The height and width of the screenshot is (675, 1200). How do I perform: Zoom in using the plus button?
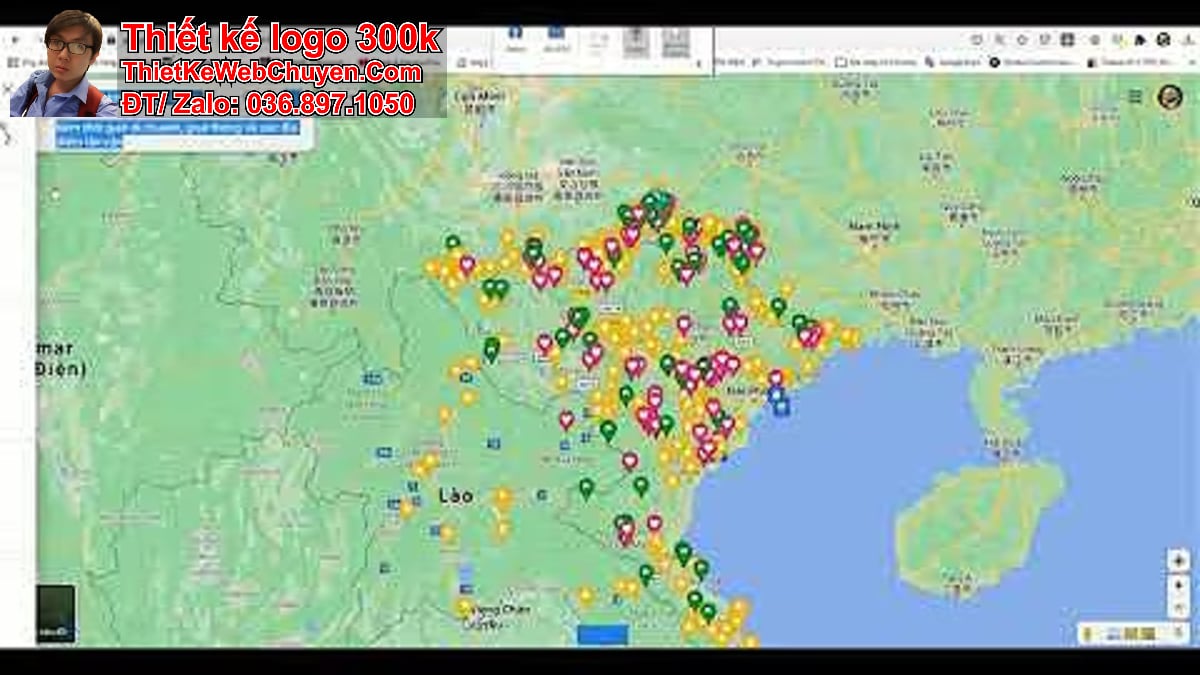tap(1178, 584)
